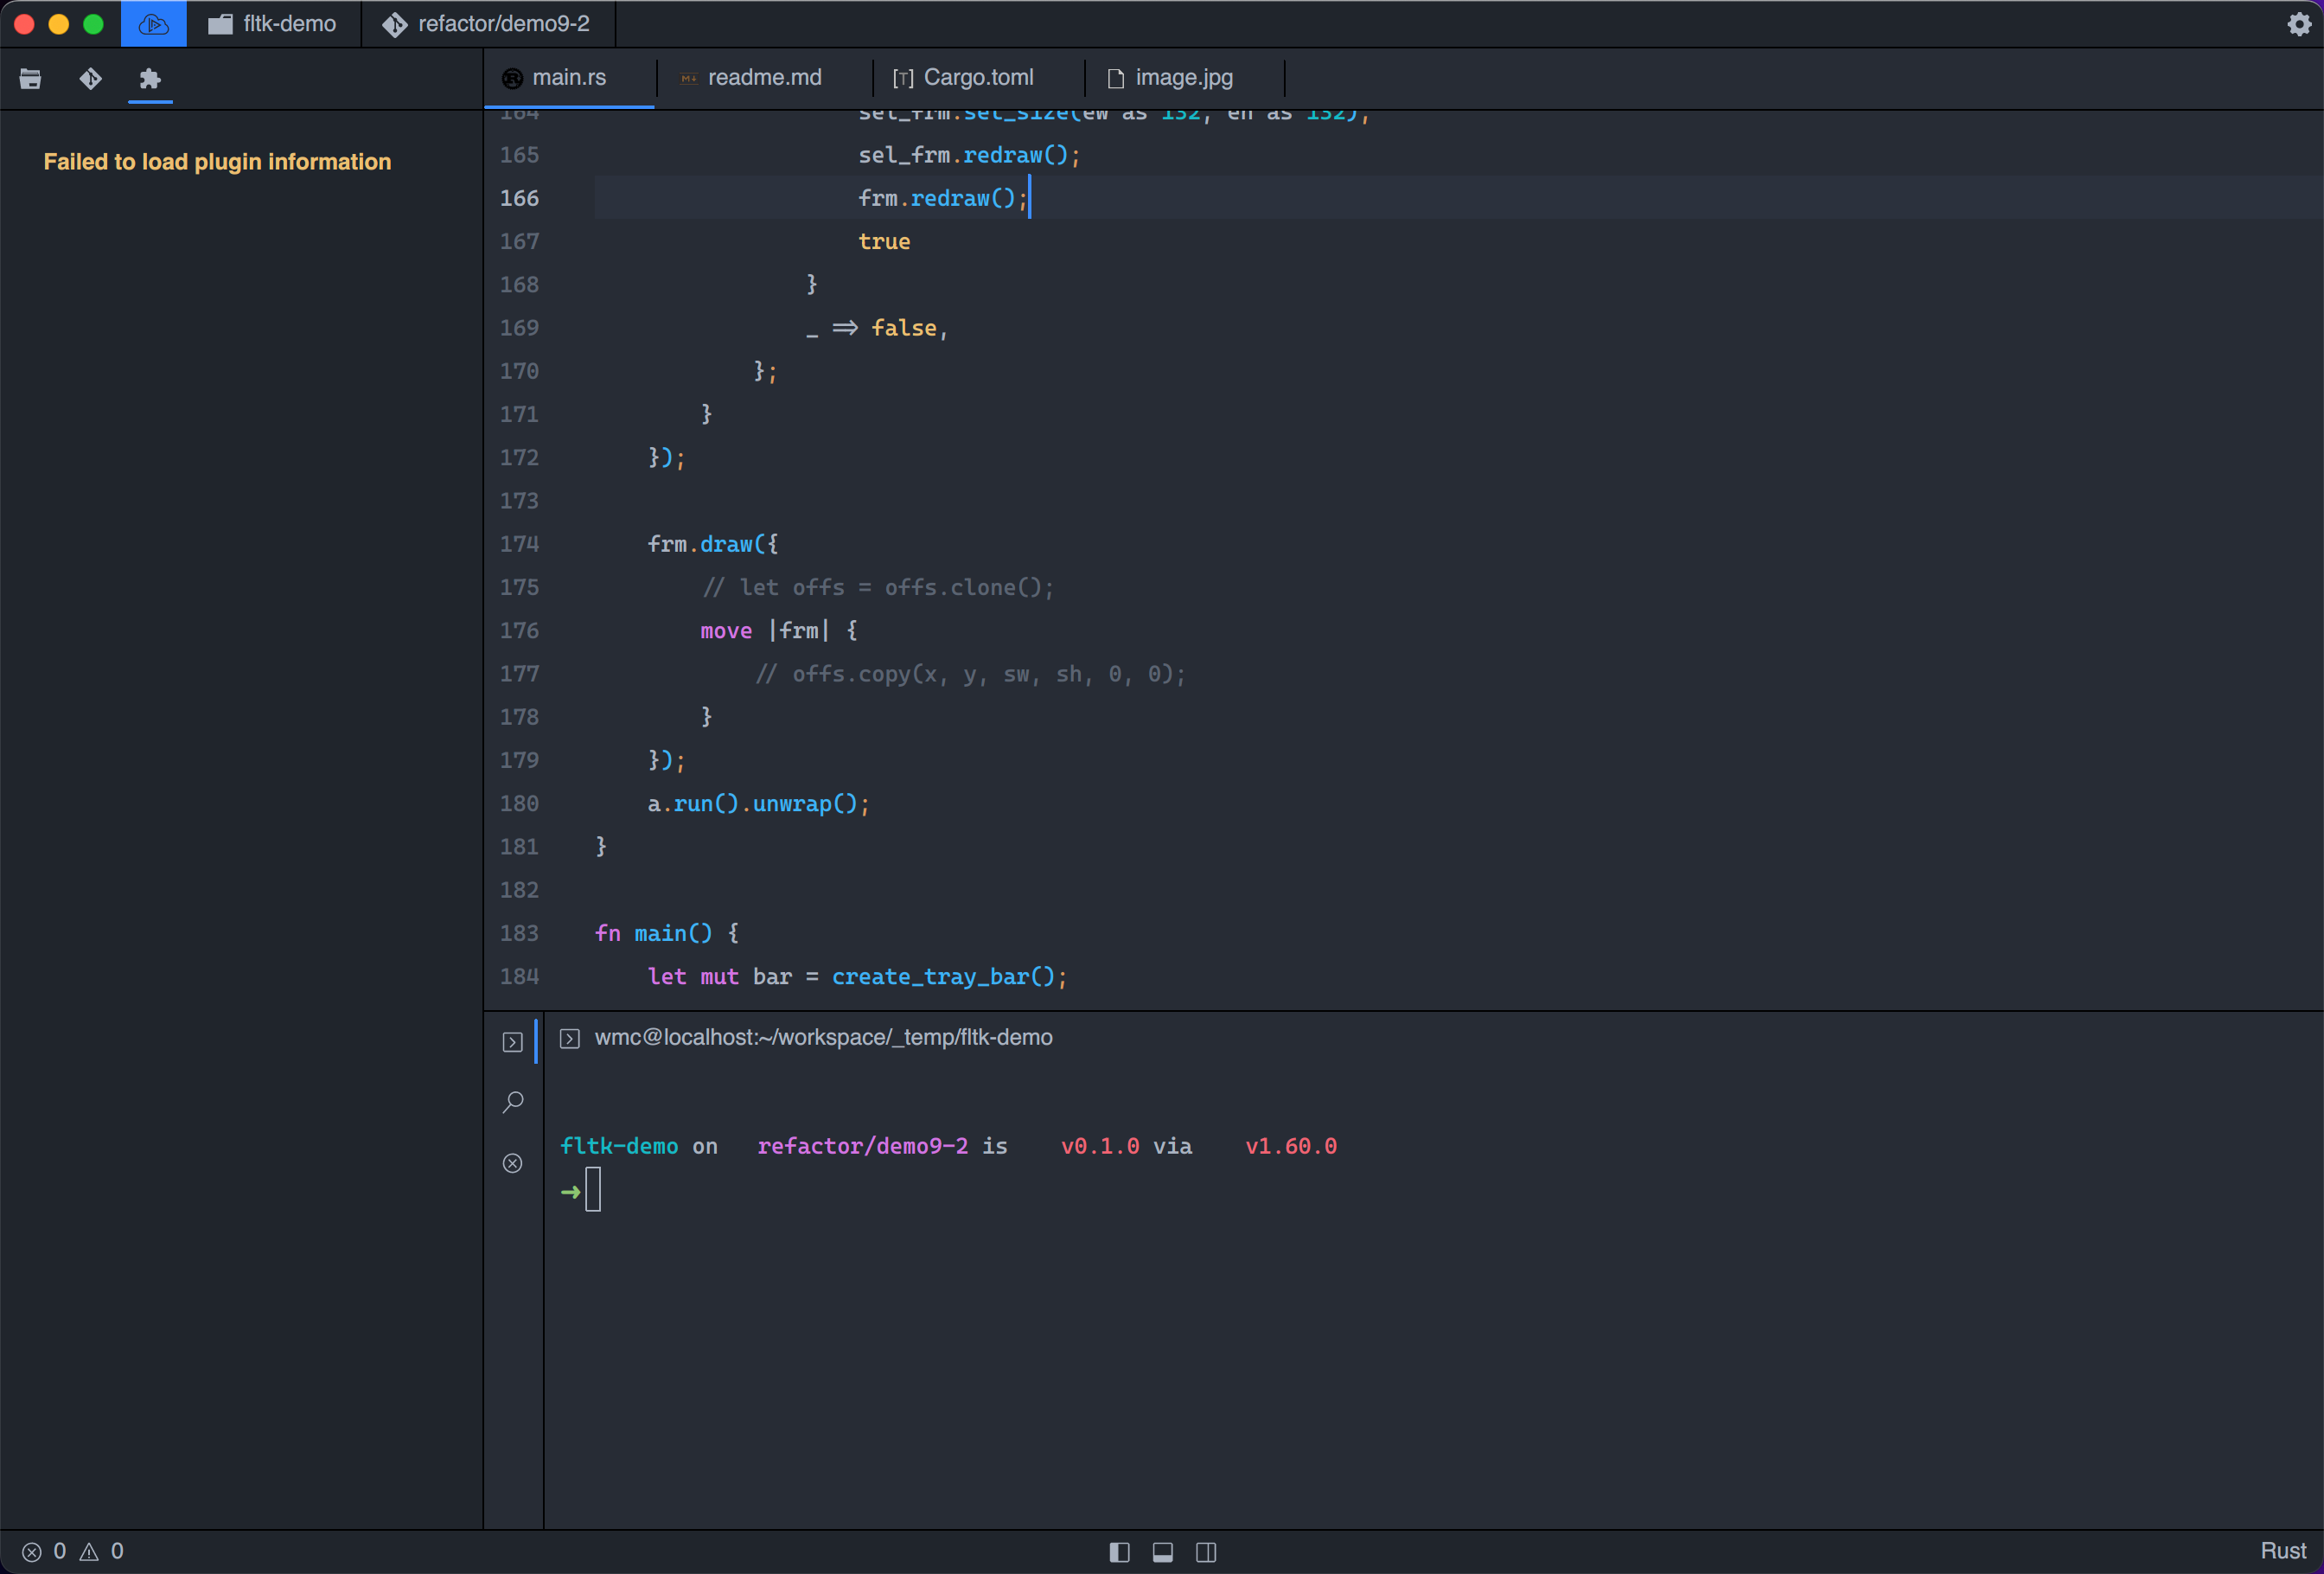Open the search icon in bottom panel
The width and height of the screenshot is (2324, 1574).
pyautogui.click(x=513, y=1102)
